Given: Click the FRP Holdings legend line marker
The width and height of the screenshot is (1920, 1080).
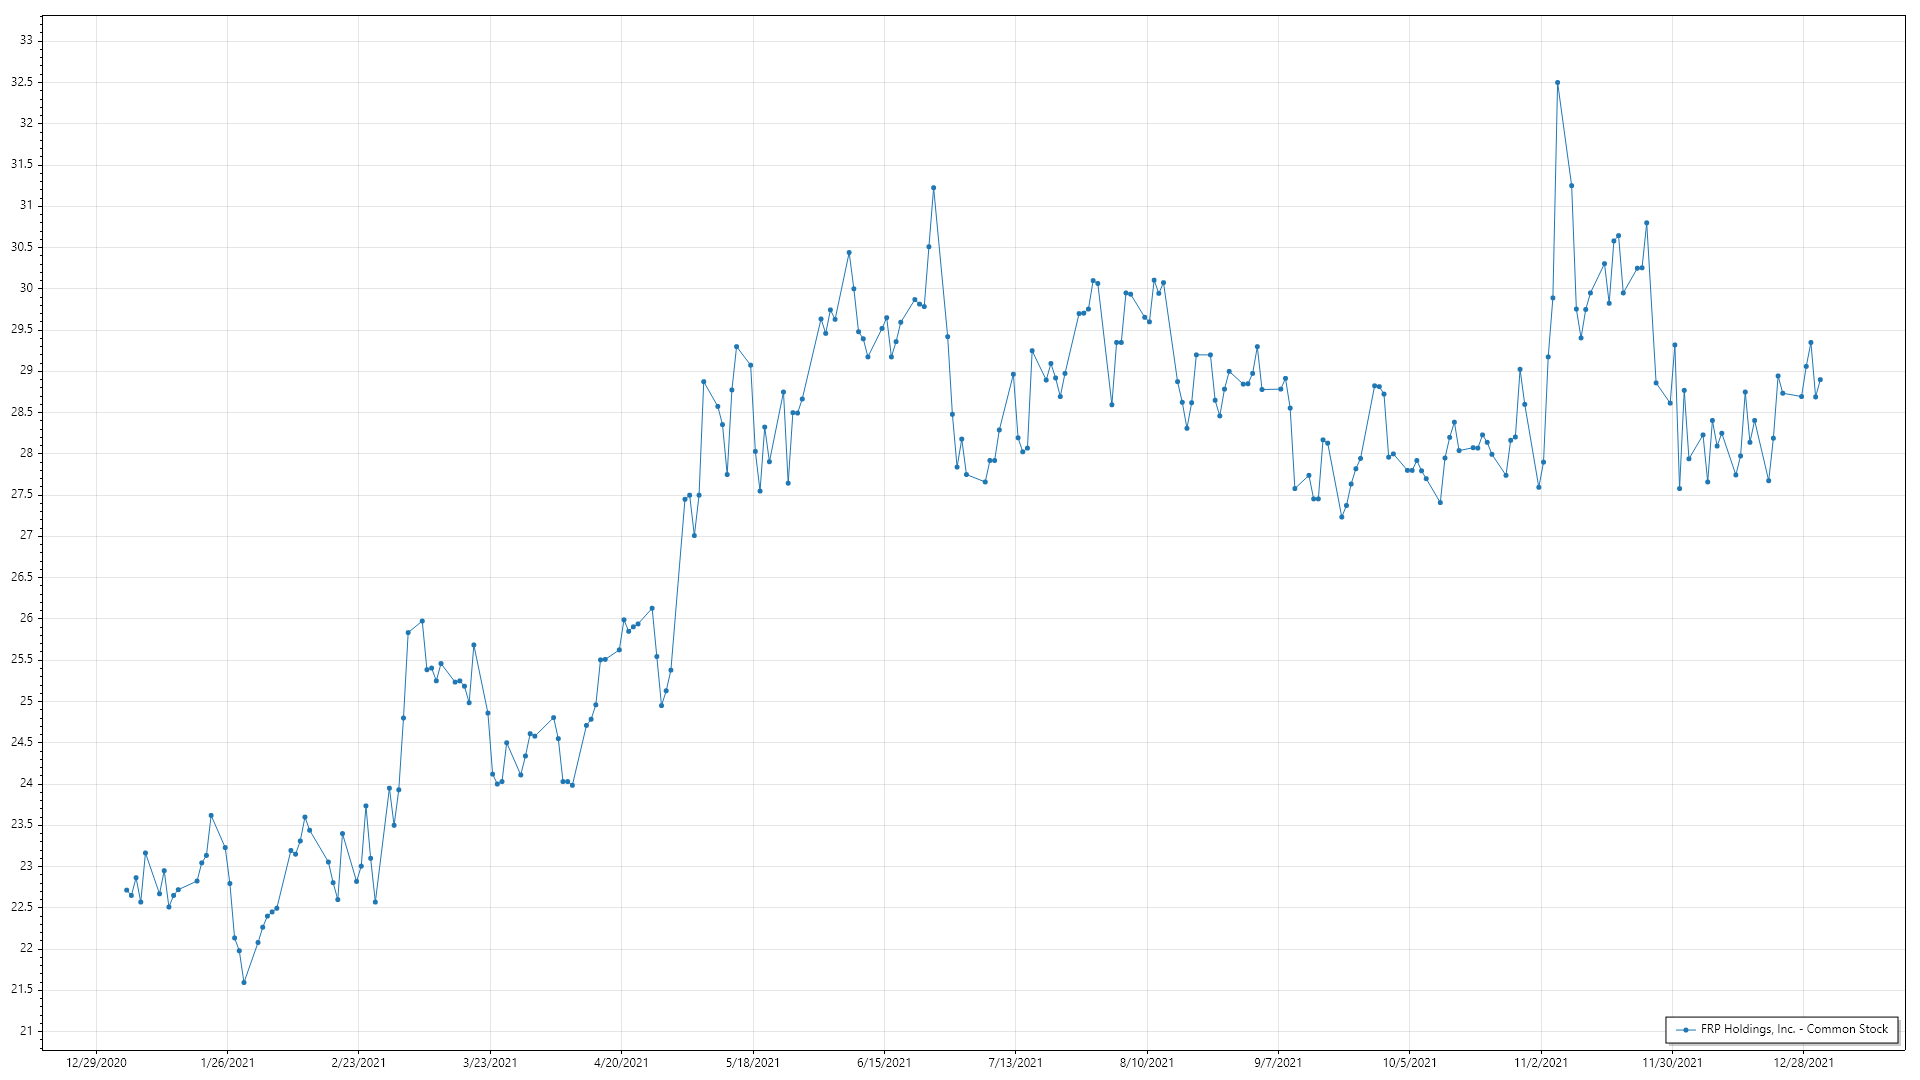Looking at the screenshot, I should [1686, 1030].
